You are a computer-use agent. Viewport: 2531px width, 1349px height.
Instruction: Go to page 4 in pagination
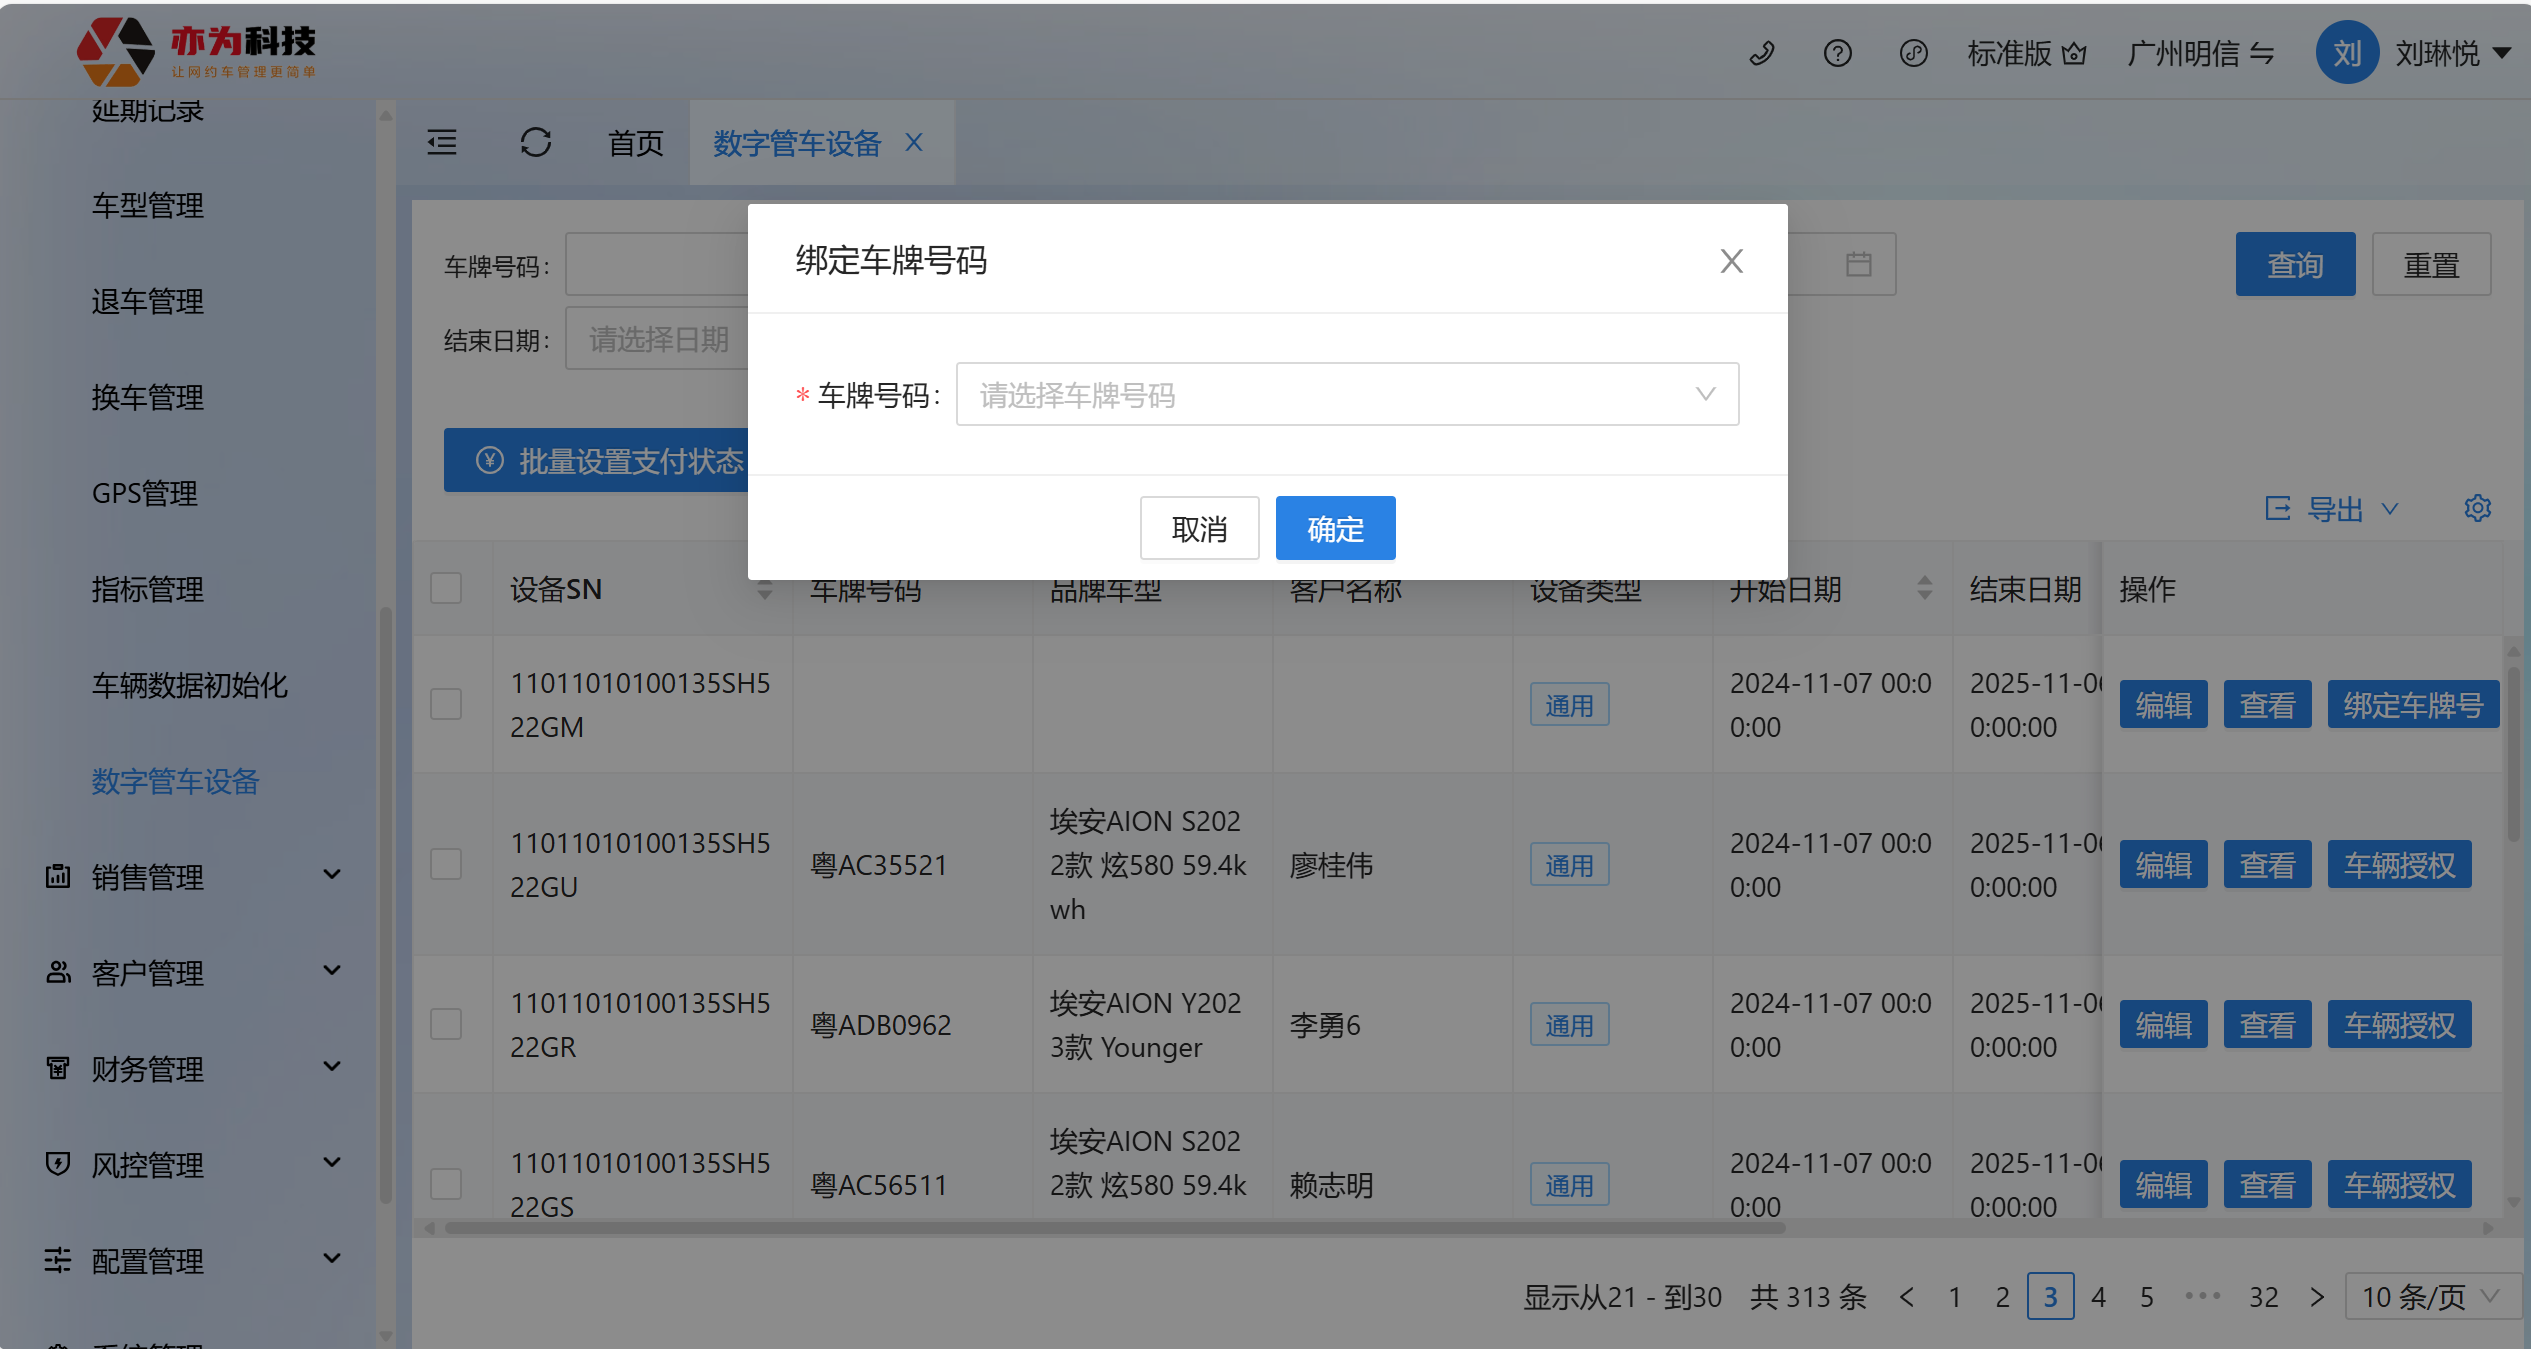(x=2098, y=1297)
